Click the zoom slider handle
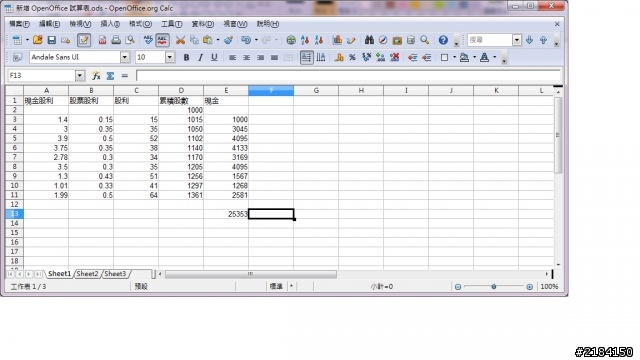The height and width of the screenshot is (360, 640). click(494, 287)
